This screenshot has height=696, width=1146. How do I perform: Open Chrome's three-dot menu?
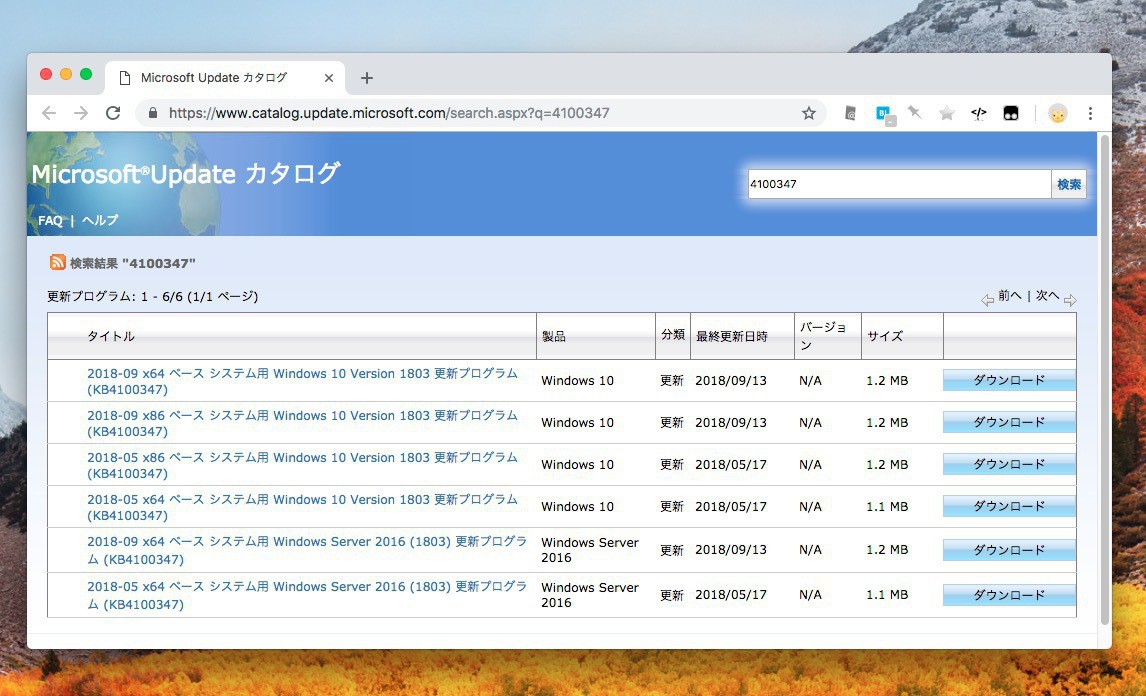[1090, 113]
